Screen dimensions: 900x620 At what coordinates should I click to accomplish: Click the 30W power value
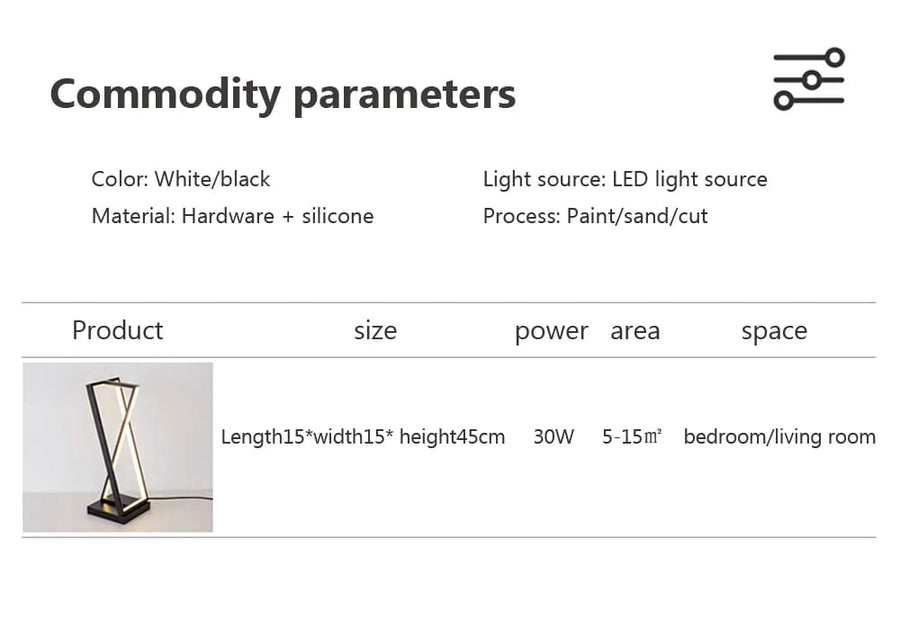(x=554, y=437)
